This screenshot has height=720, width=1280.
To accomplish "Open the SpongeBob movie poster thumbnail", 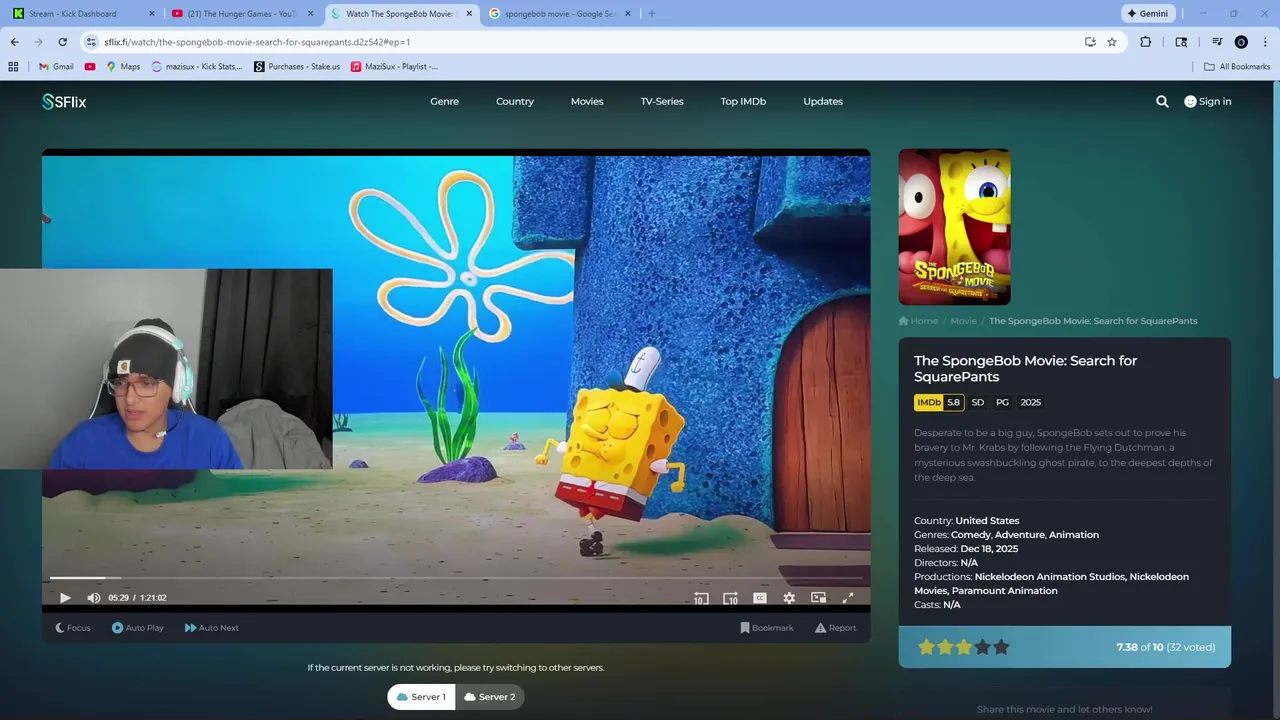I will click(x=954, y=227).
